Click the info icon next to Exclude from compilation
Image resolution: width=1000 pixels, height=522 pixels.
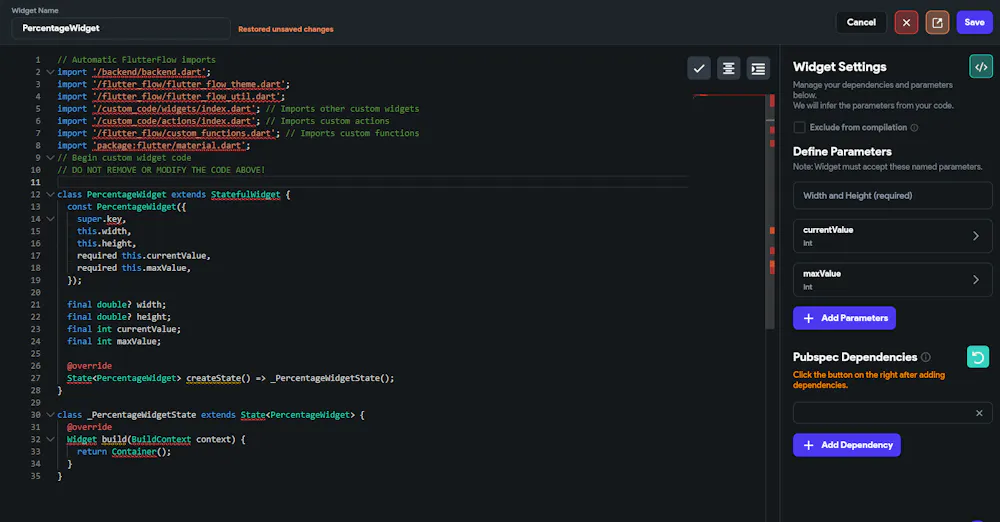point(914,128)
